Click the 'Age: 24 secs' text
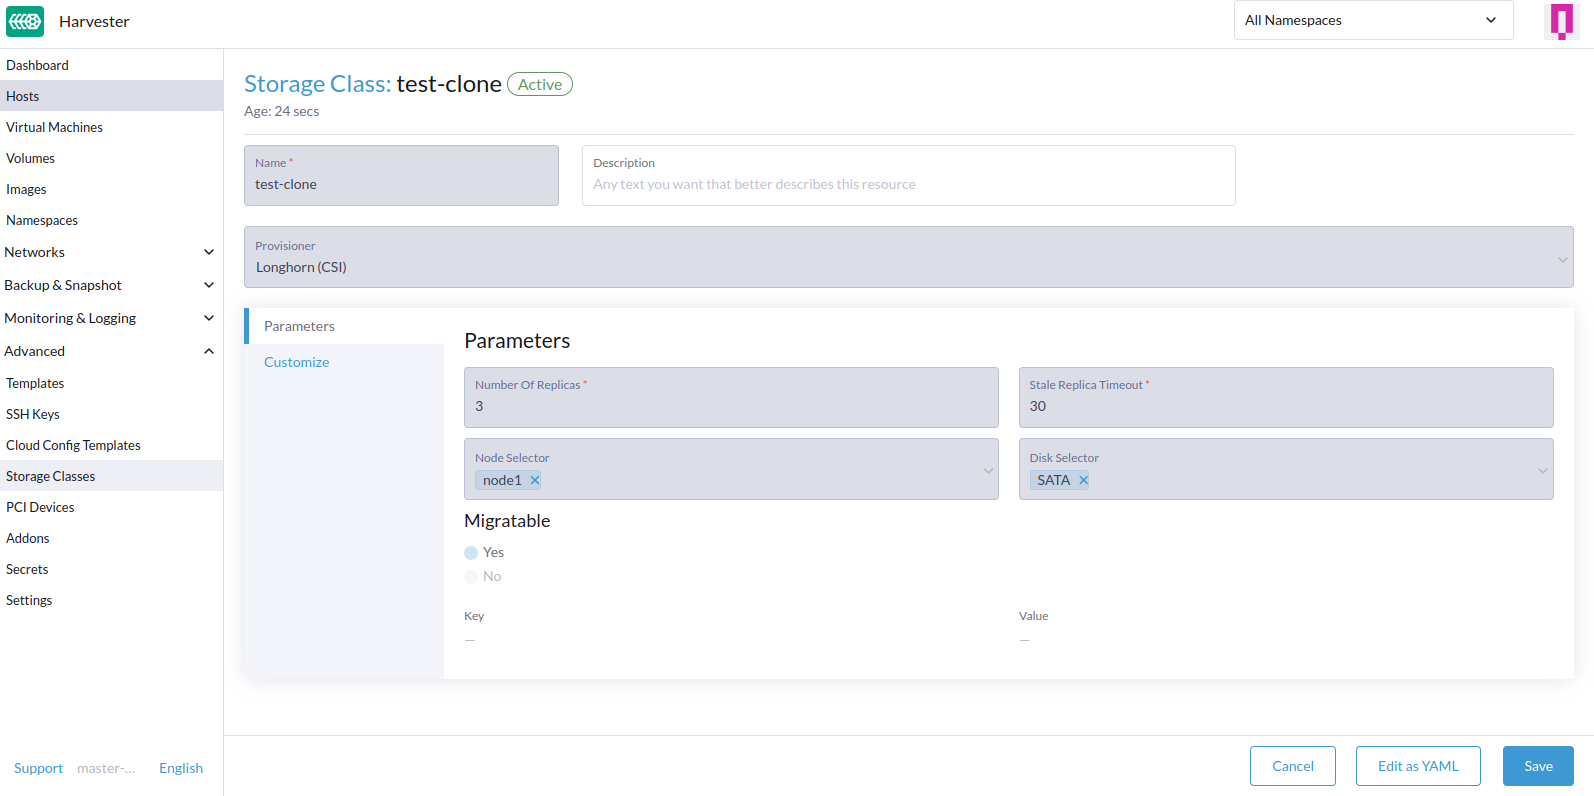The image size is (1594, 796). [x=282, y=111]
